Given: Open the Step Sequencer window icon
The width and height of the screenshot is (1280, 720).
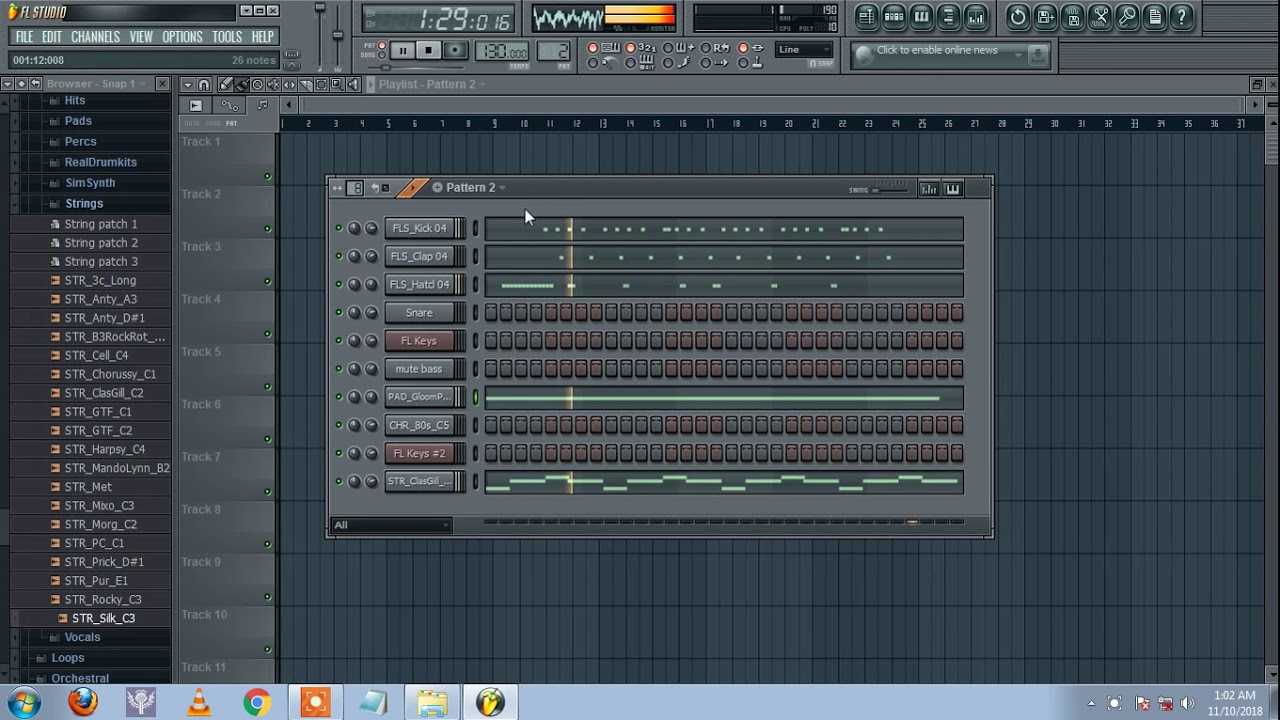Looking at the screenshot, I should 894,16.
